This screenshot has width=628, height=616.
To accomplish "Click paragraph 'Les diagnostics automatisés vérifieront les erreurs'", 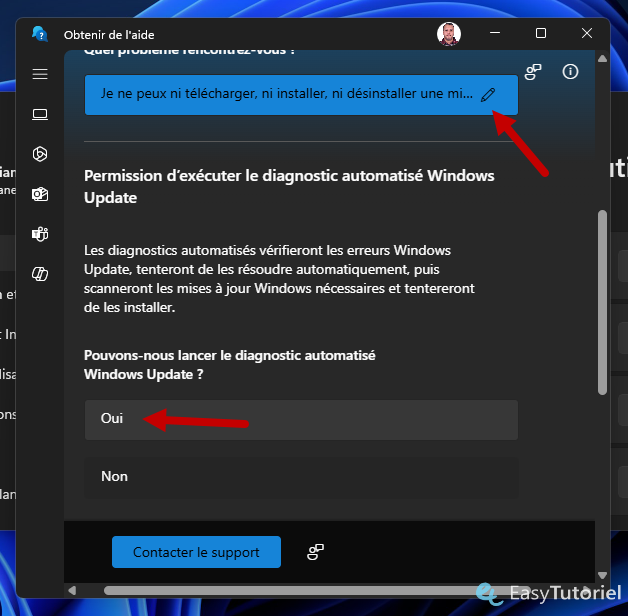I will point(279,279).
